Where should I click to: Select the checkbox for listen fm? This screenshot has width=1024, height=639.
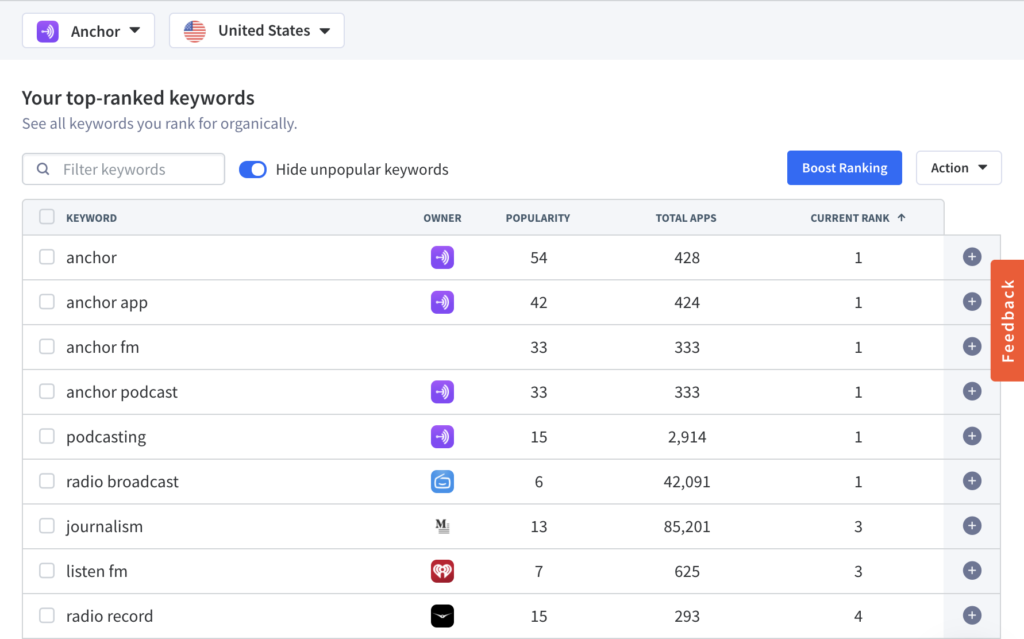point(46,570)
